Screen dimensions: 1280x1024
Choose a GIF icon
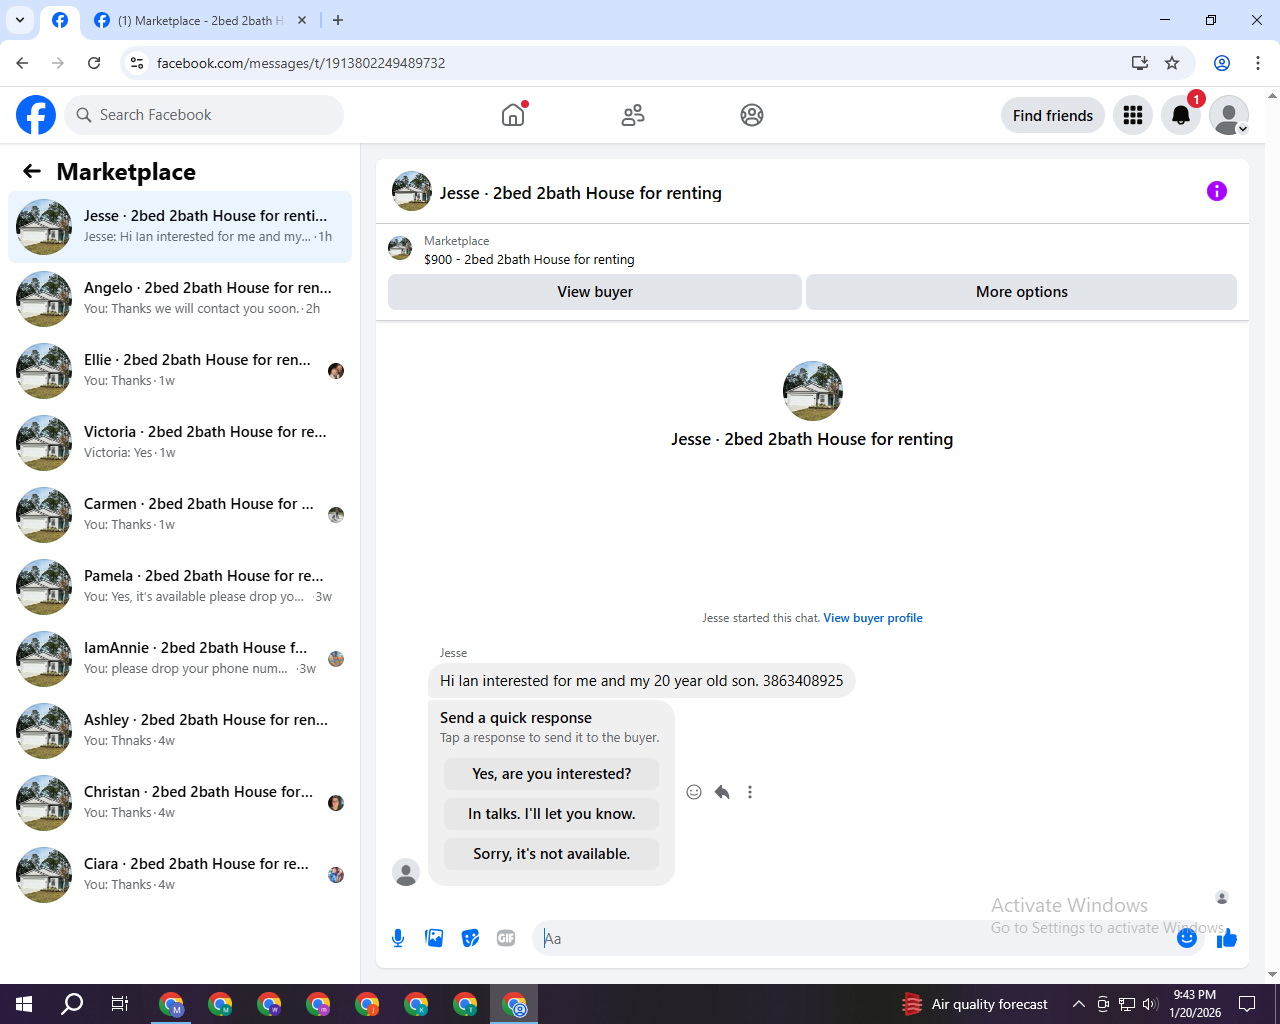tap(506, 938)
